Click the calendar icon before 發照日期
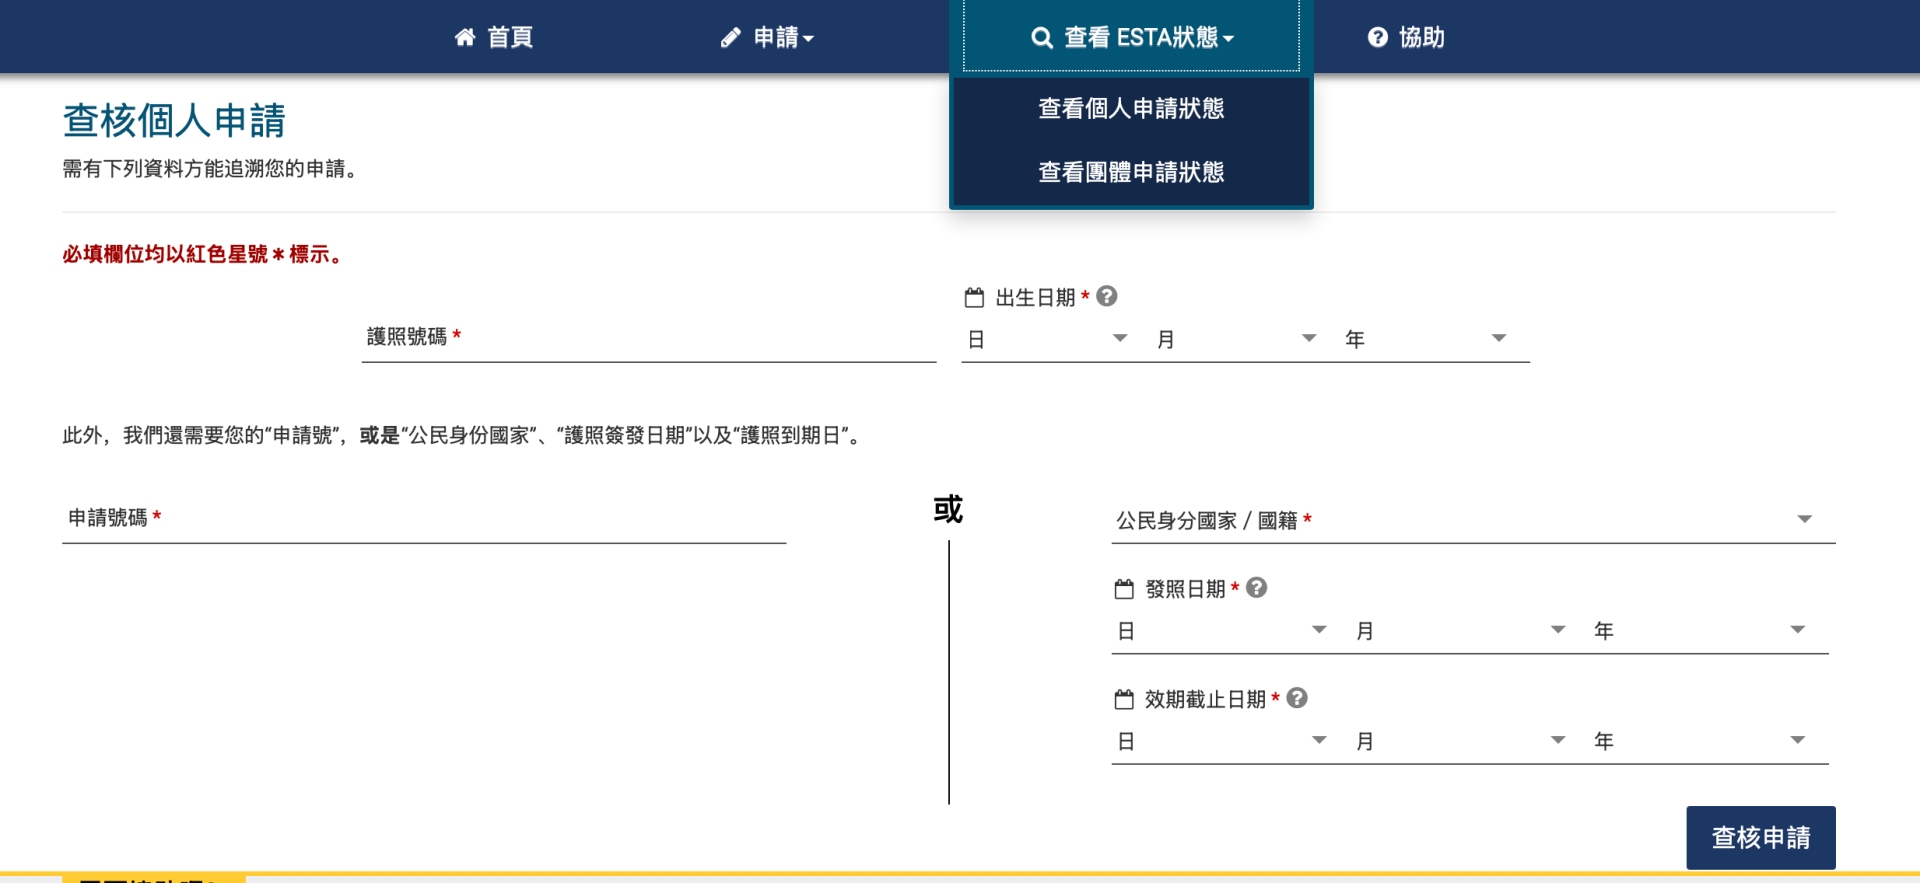 (1124, 589)
